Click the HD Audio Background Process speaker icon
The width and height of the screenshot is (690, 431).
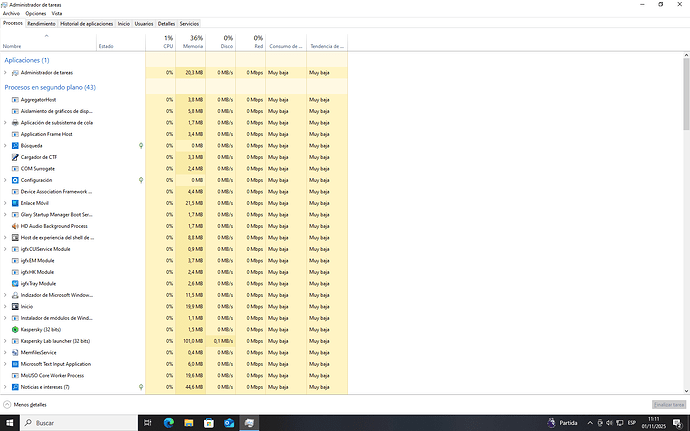14,226
